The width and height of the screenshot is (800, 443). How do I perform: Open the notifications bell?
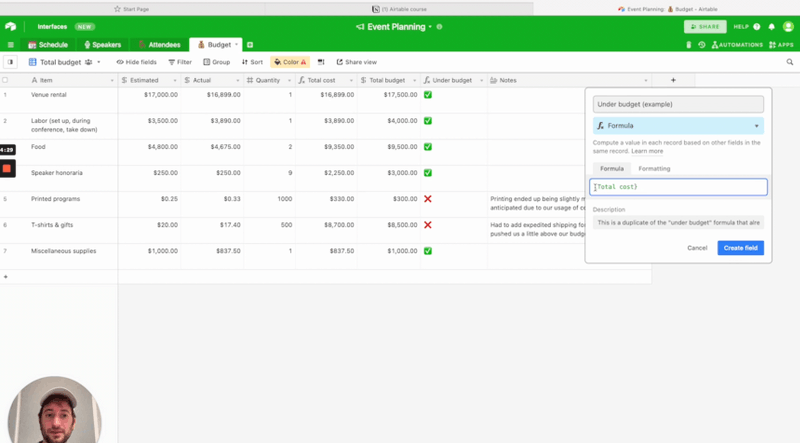772,27
